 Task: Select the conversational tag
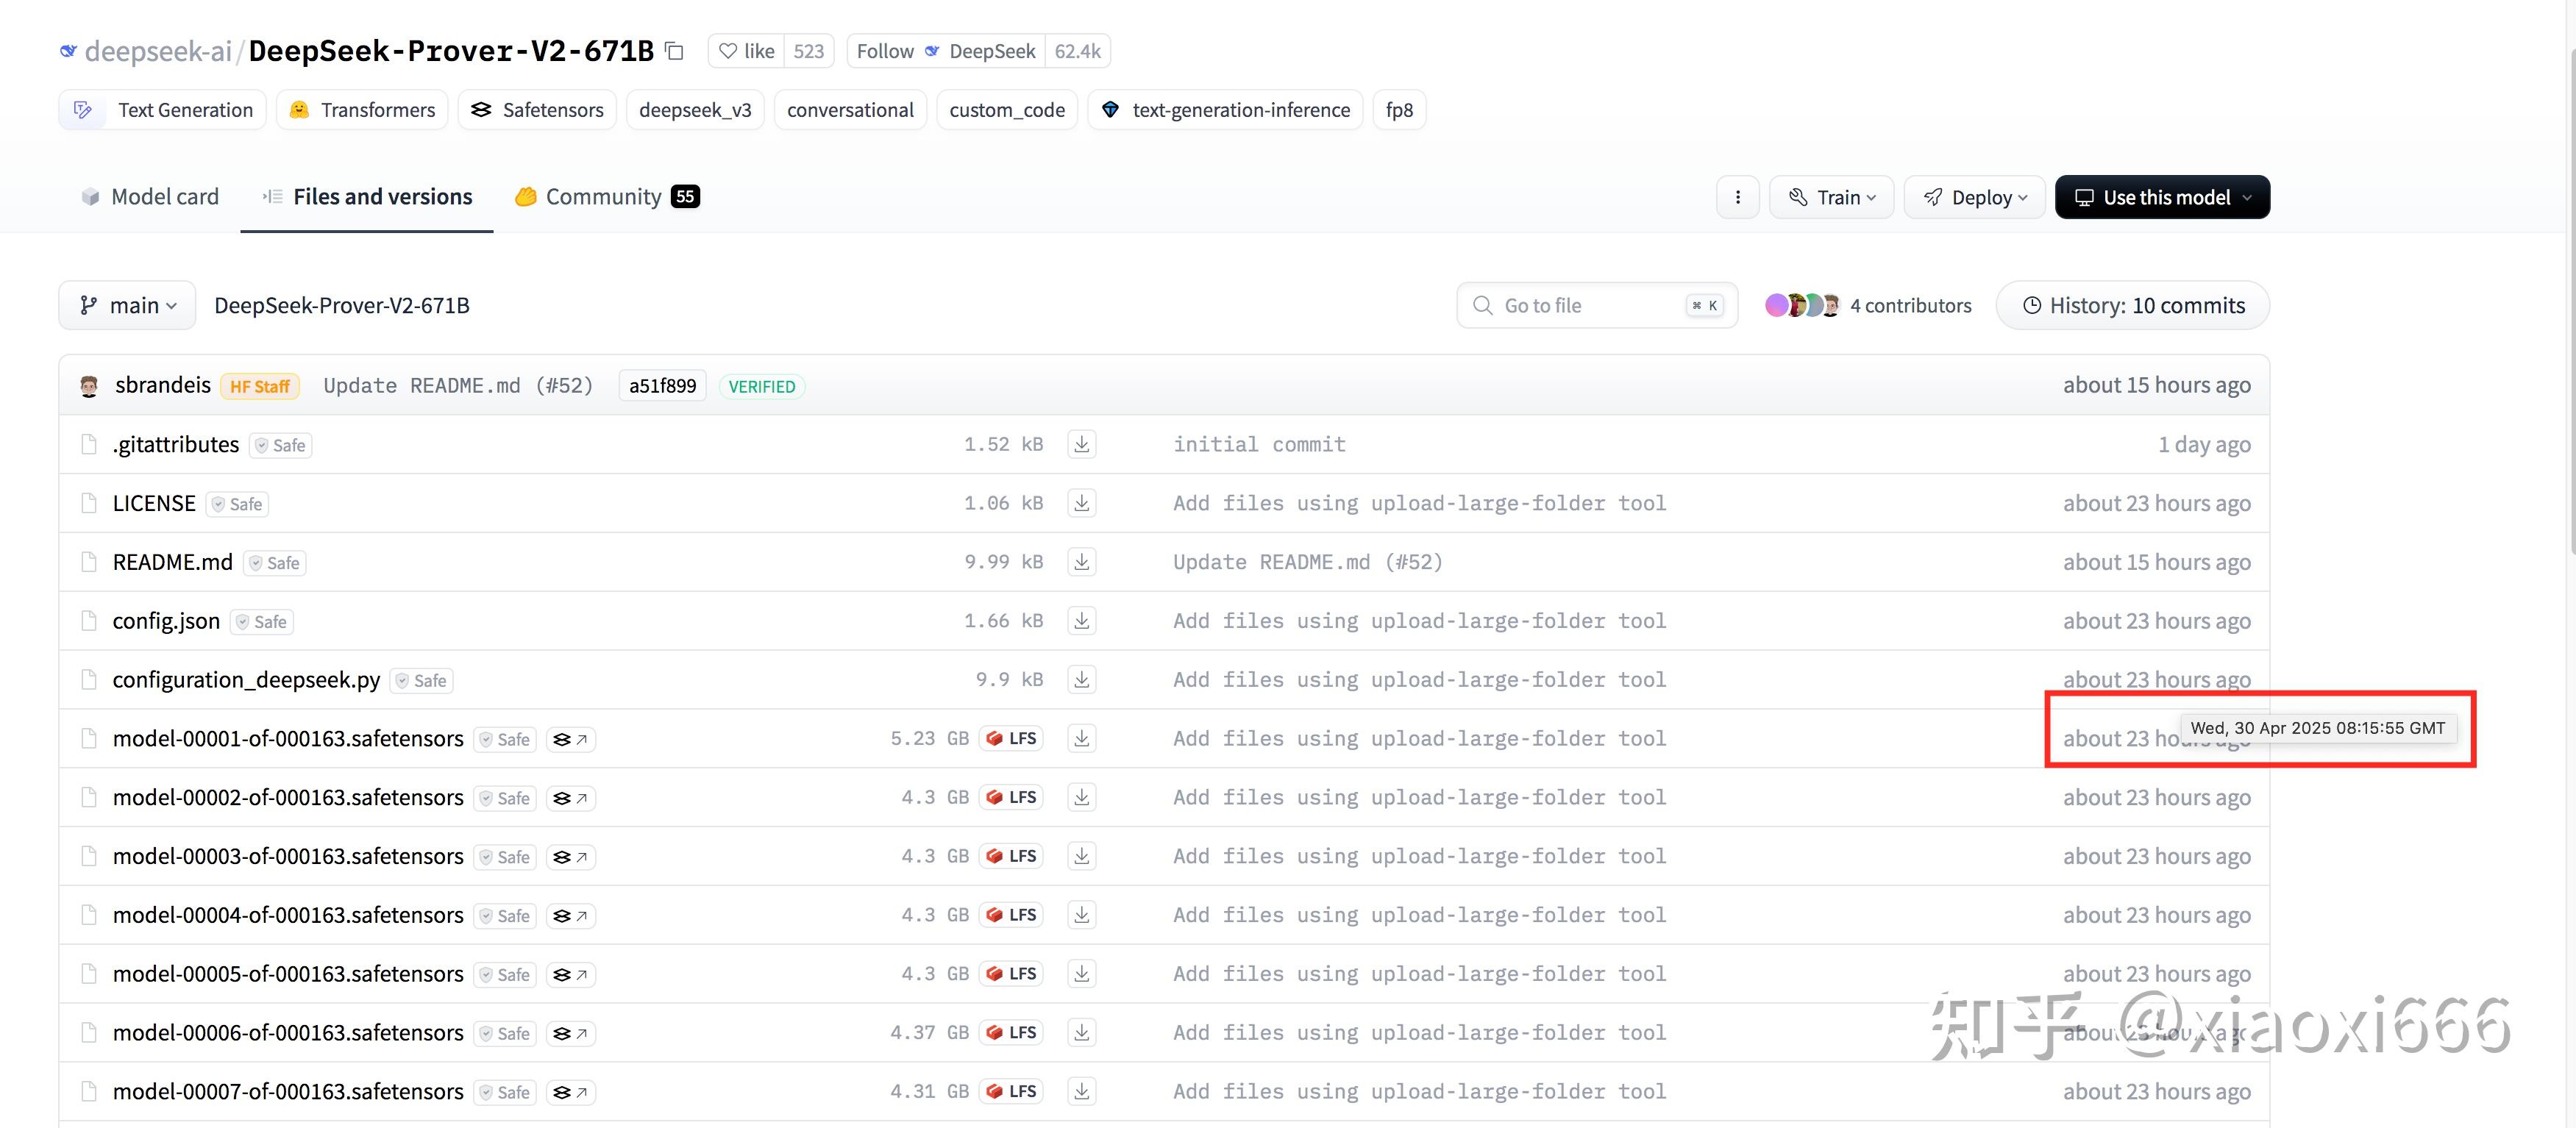coord(850,110)
